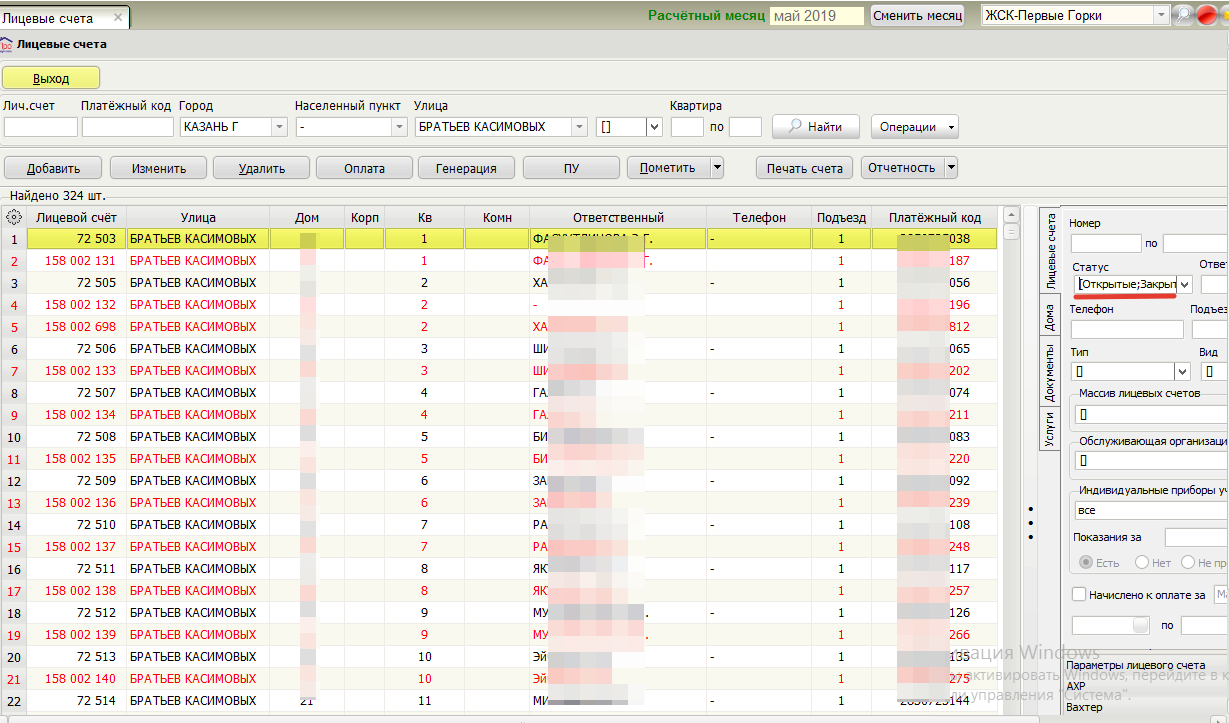This screenshot has width=1229, height=723.
Task: Switch to the Дома vertical tab
Action: 1049,317
